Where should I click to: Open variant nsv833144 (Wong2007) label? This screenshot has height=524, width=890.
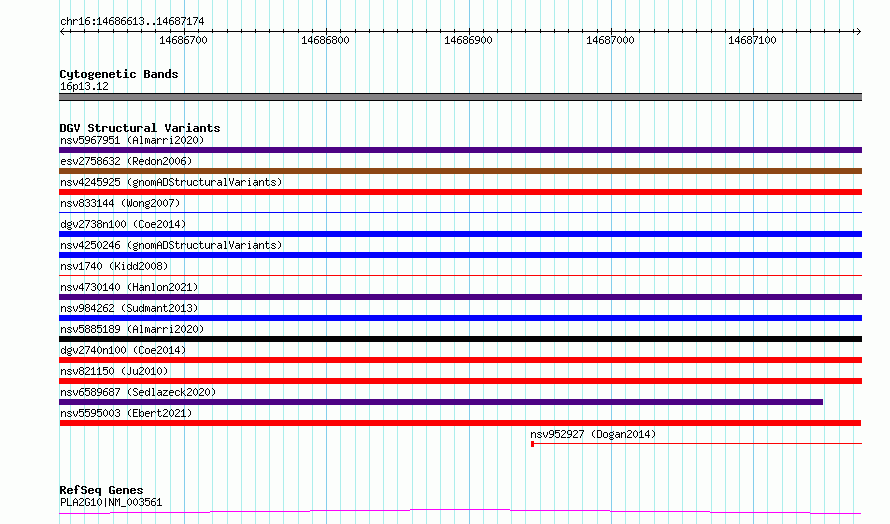pos(120,203)
